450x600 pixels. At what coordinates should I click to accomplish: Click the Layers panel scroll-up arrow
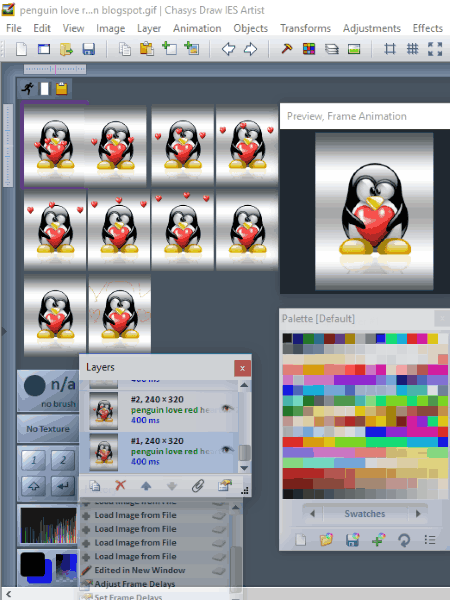[244, 385]
